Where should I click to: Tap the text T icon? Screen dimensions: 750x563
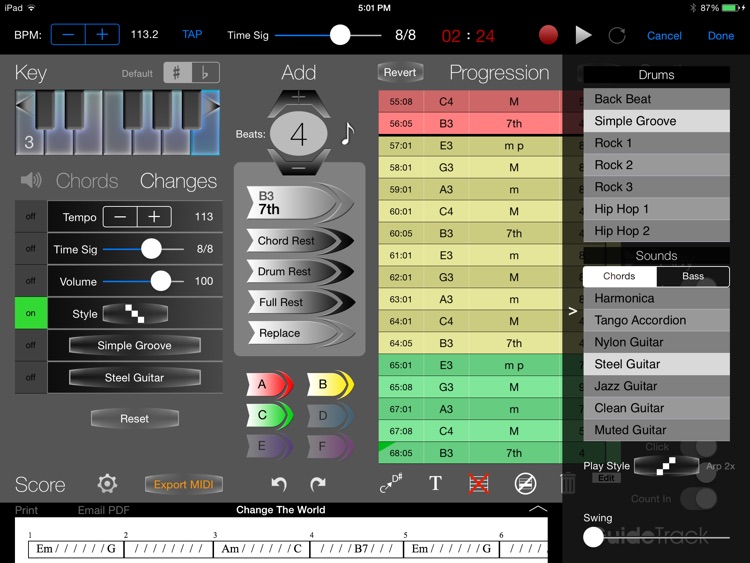435,484
